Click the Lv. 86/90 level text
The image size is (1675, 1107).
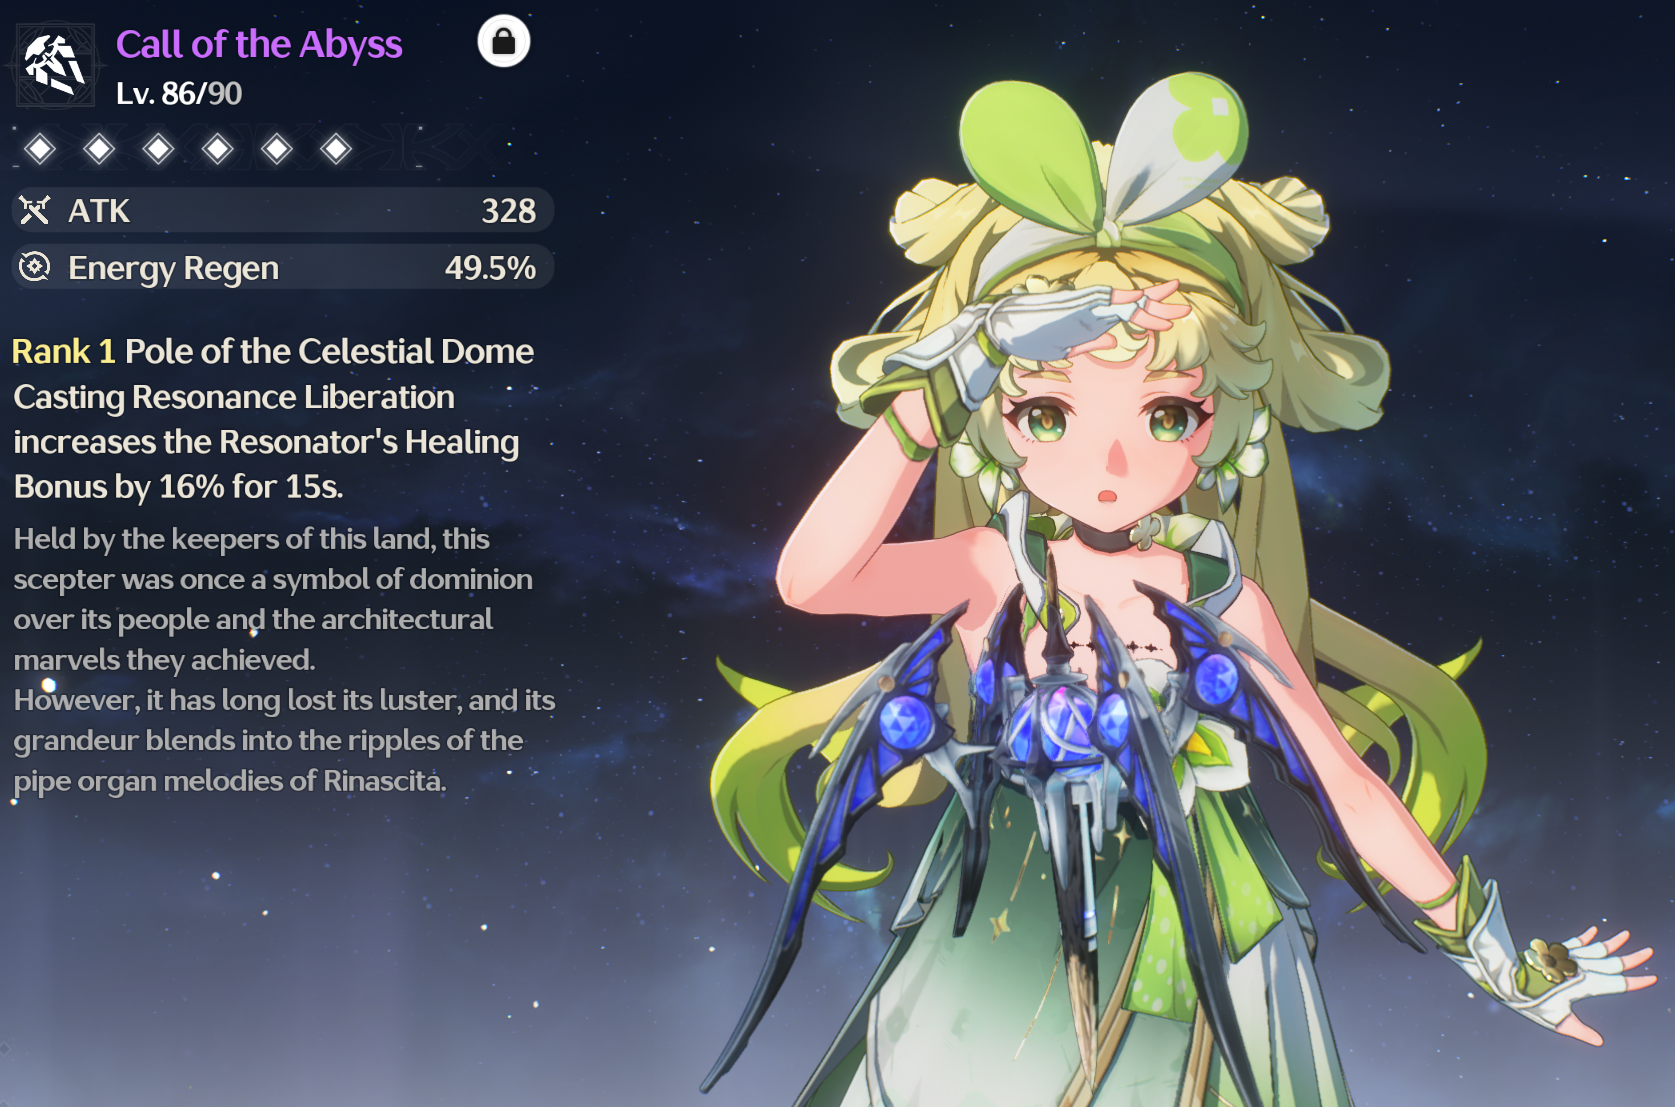point(179,94)
